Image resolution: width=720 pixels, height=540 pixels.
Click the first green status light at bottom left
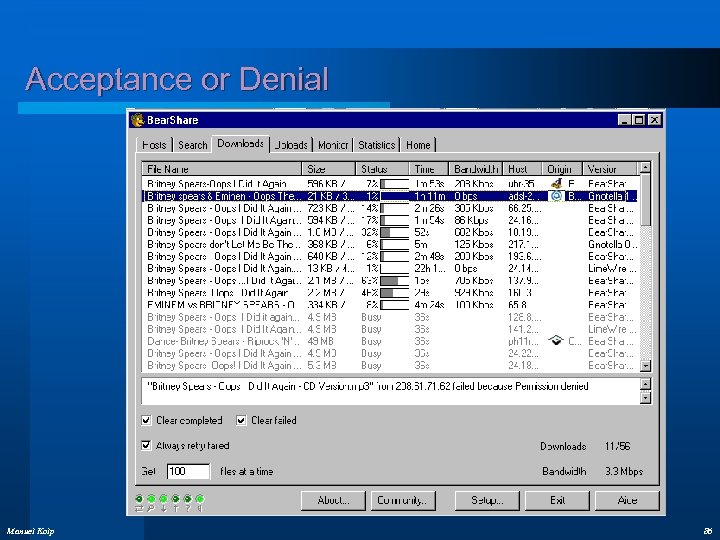coord(139,498)
